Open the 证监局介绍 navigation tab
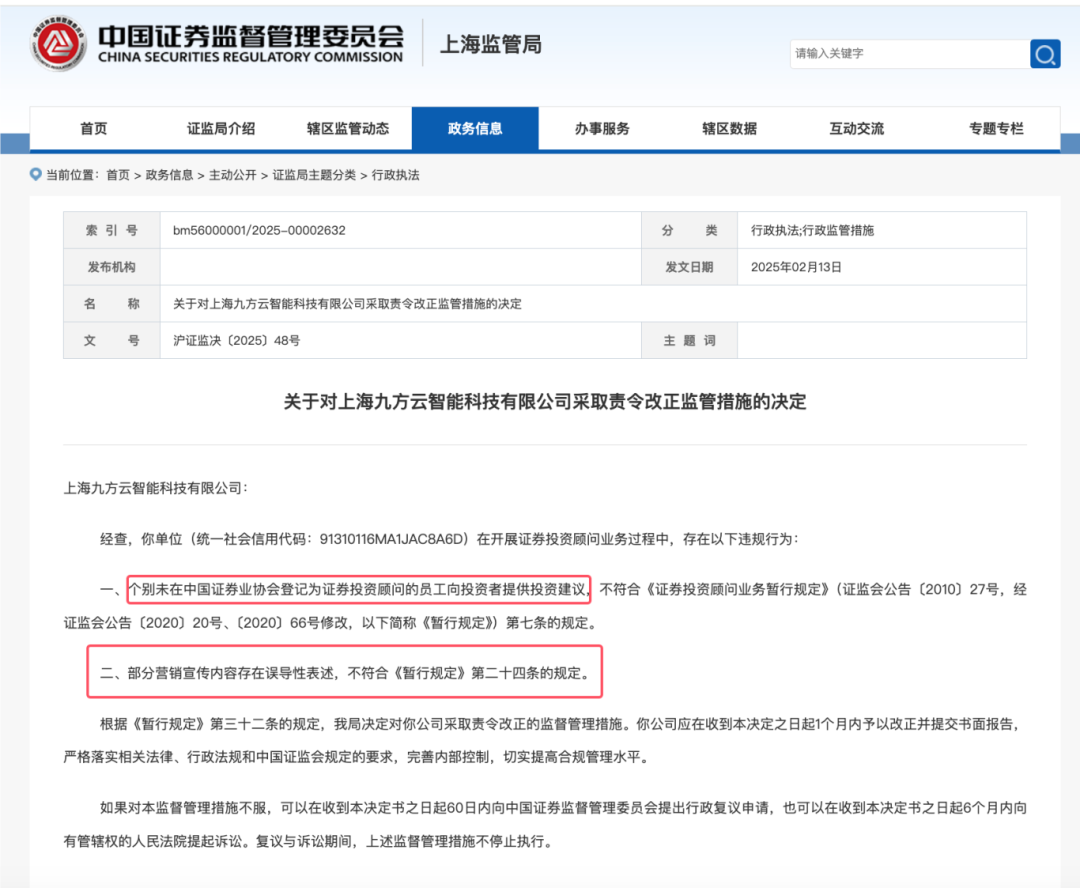Image resolution: width=1080 pixels, height=888 pixels. click(221, 129)
